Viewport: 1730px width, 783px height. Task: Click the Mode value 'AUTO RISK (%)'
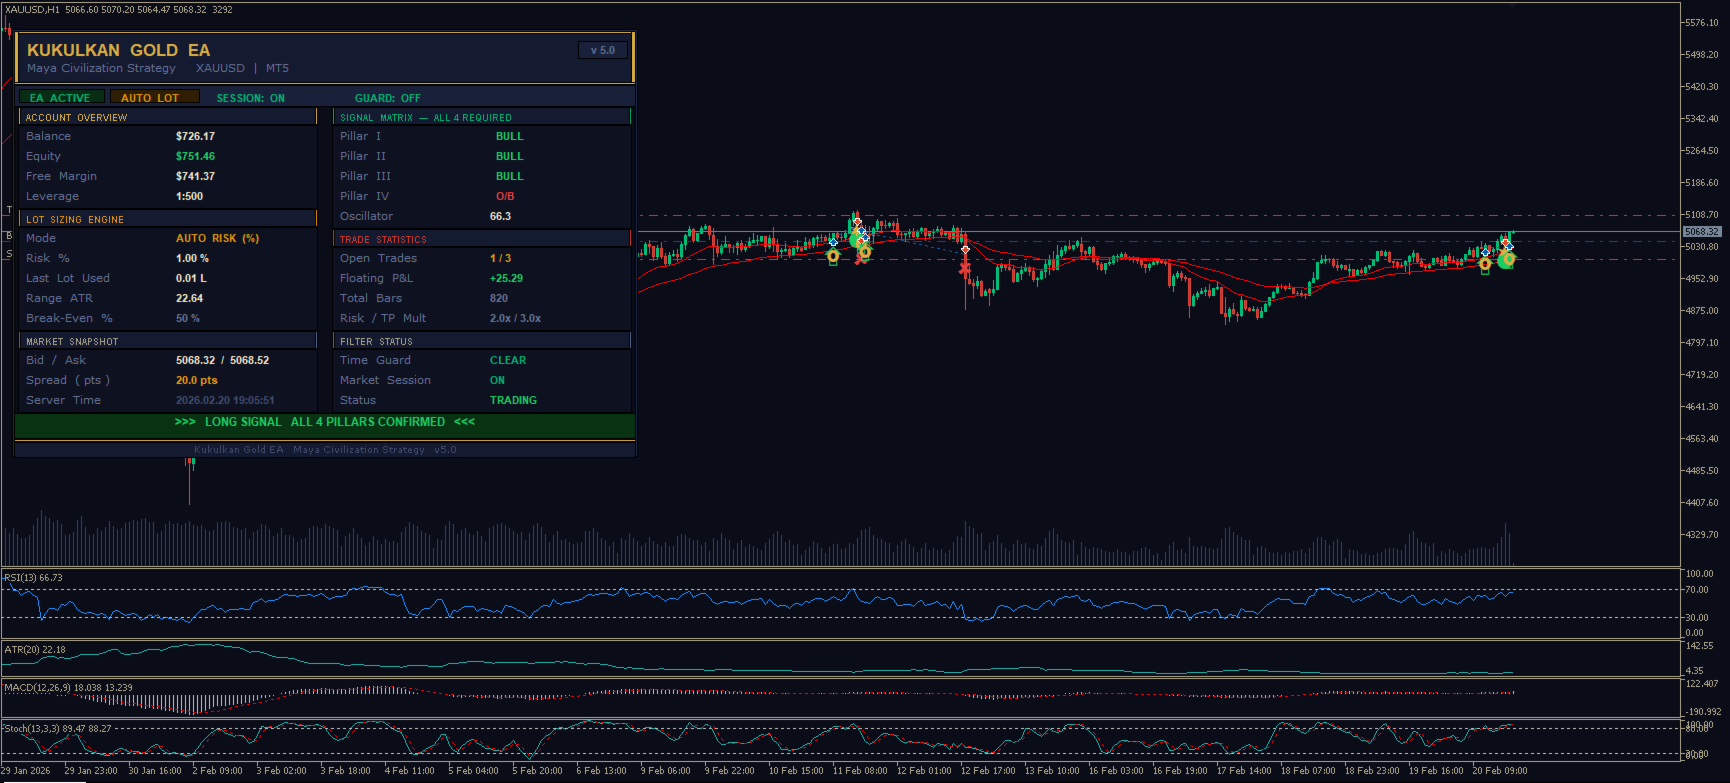tap(218, 238)
